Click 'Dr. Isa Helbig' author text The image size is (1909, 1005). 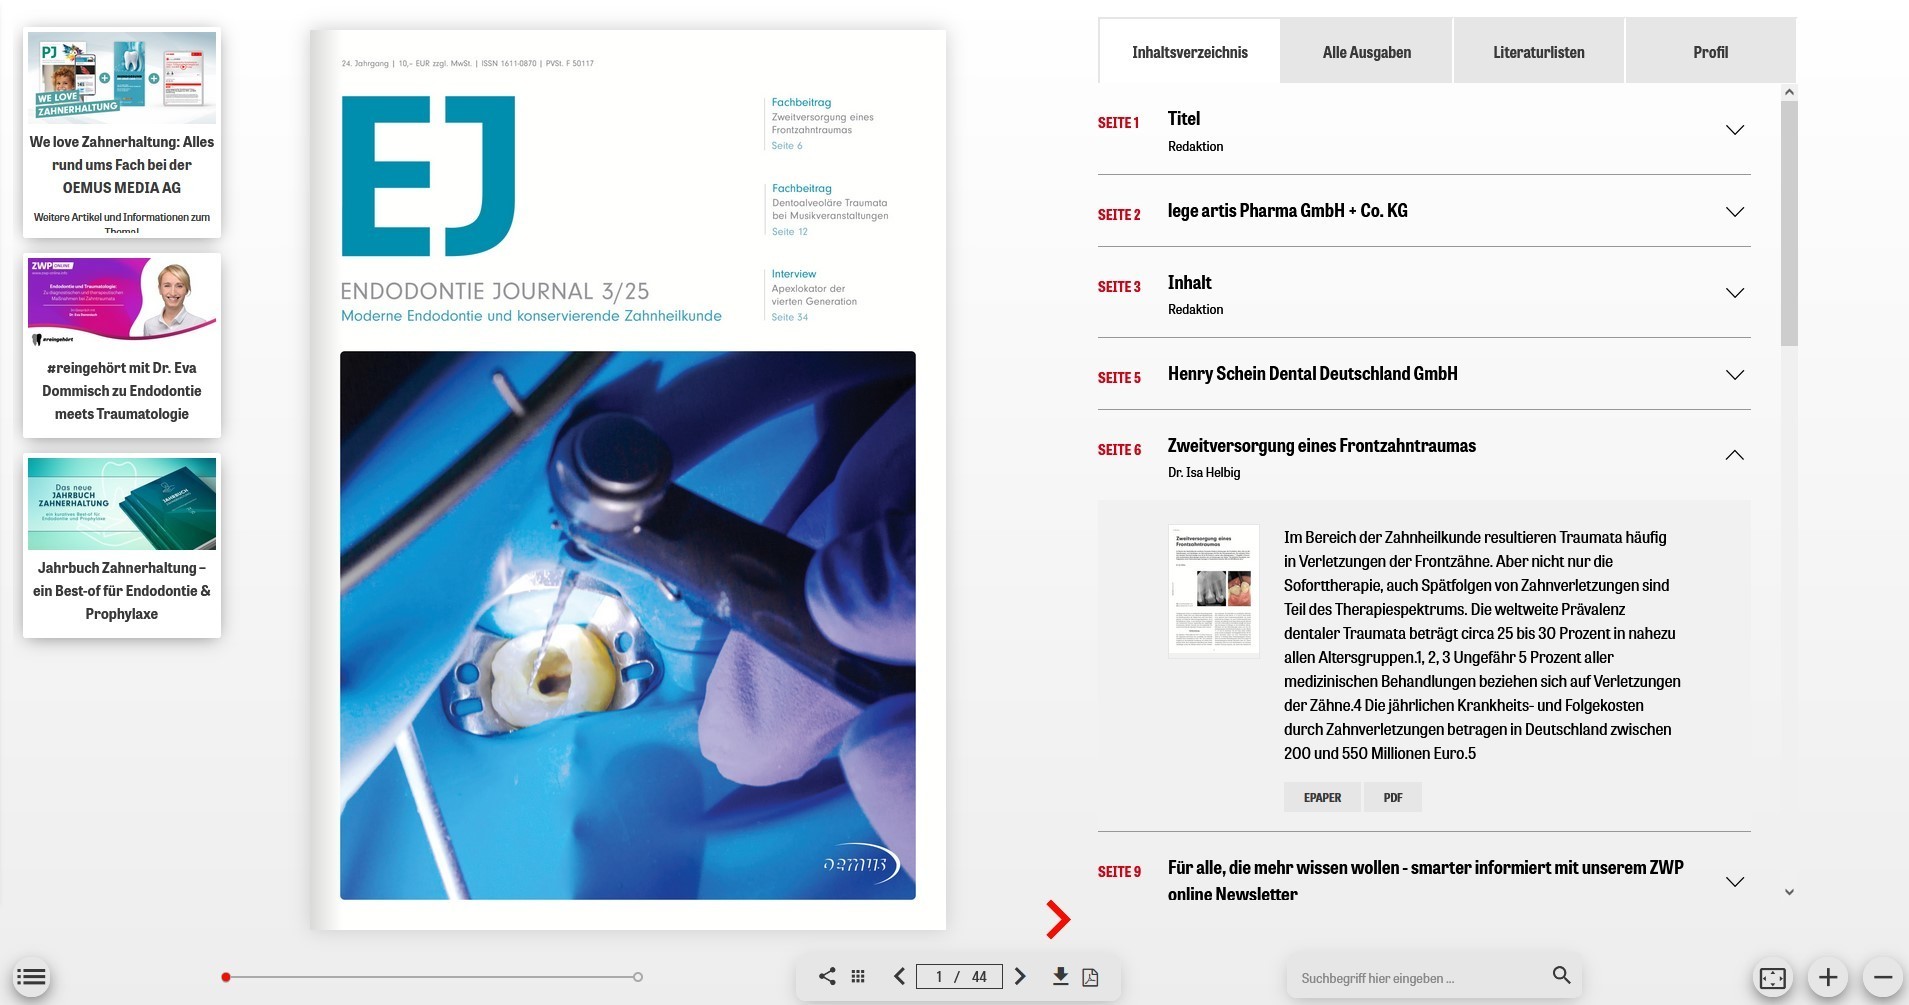(1204, 472)
